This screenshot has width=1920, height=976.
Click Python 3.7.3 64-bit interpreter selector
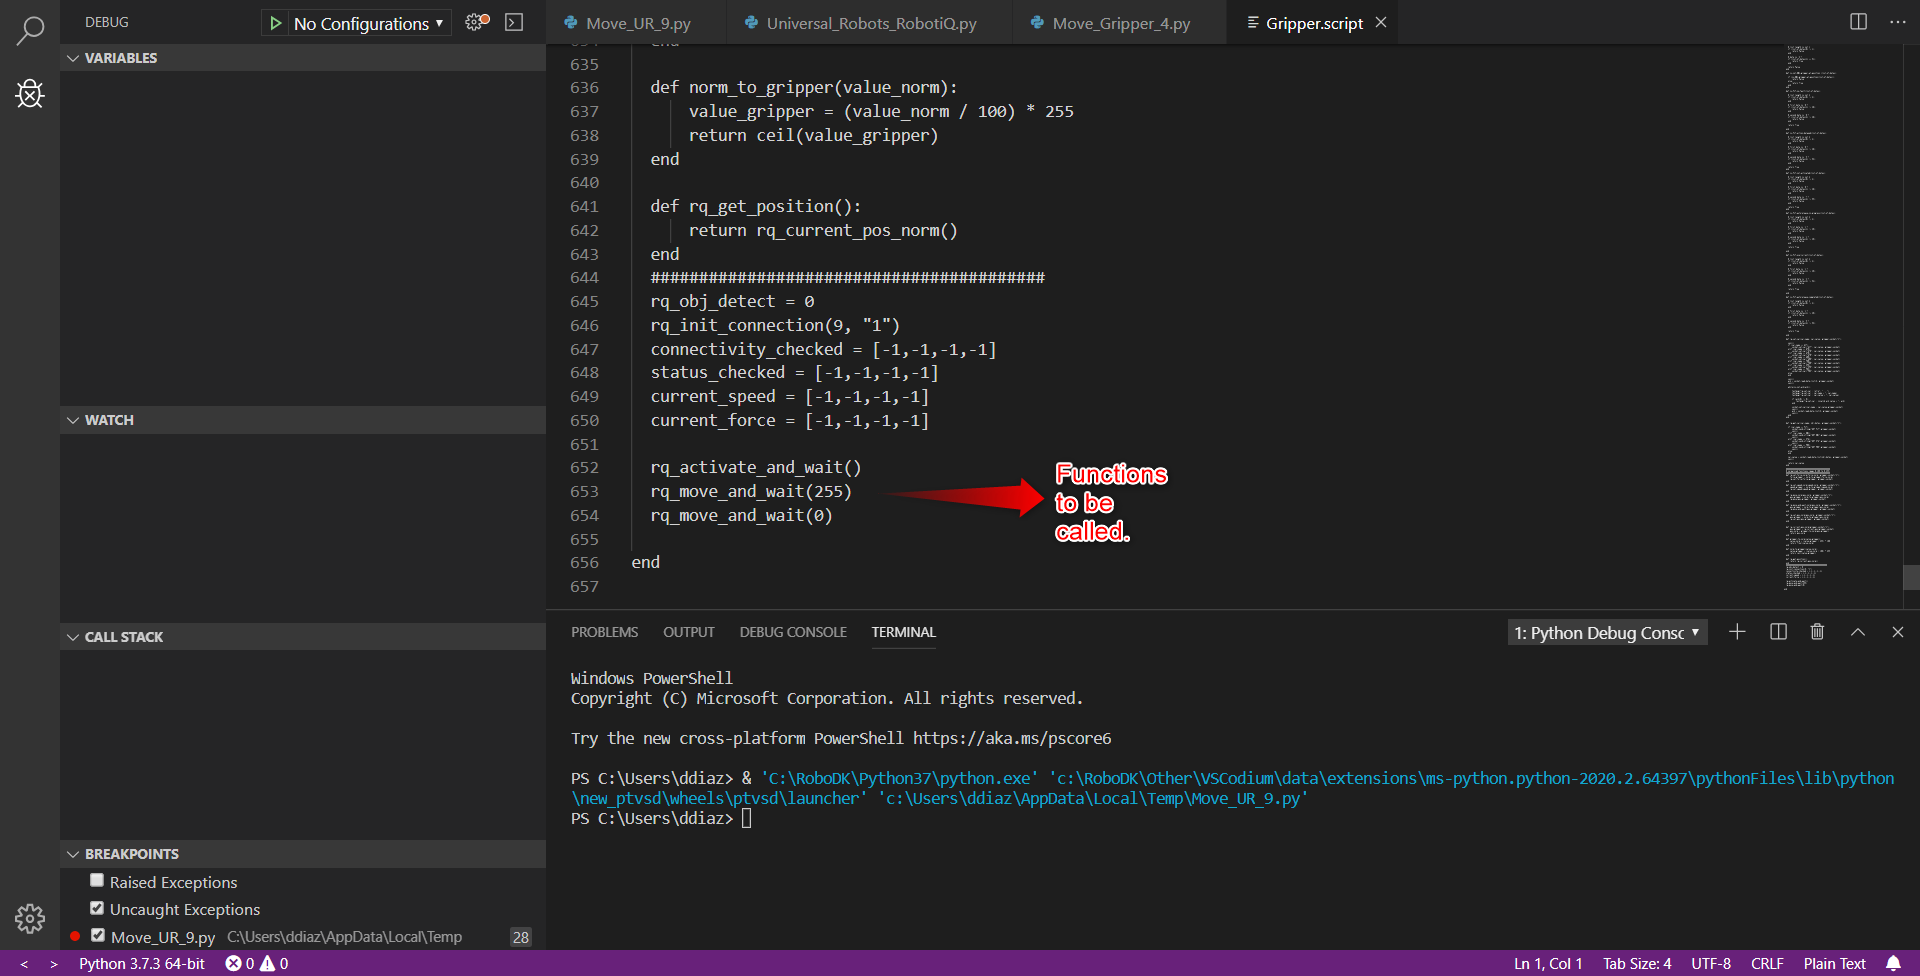142,963
